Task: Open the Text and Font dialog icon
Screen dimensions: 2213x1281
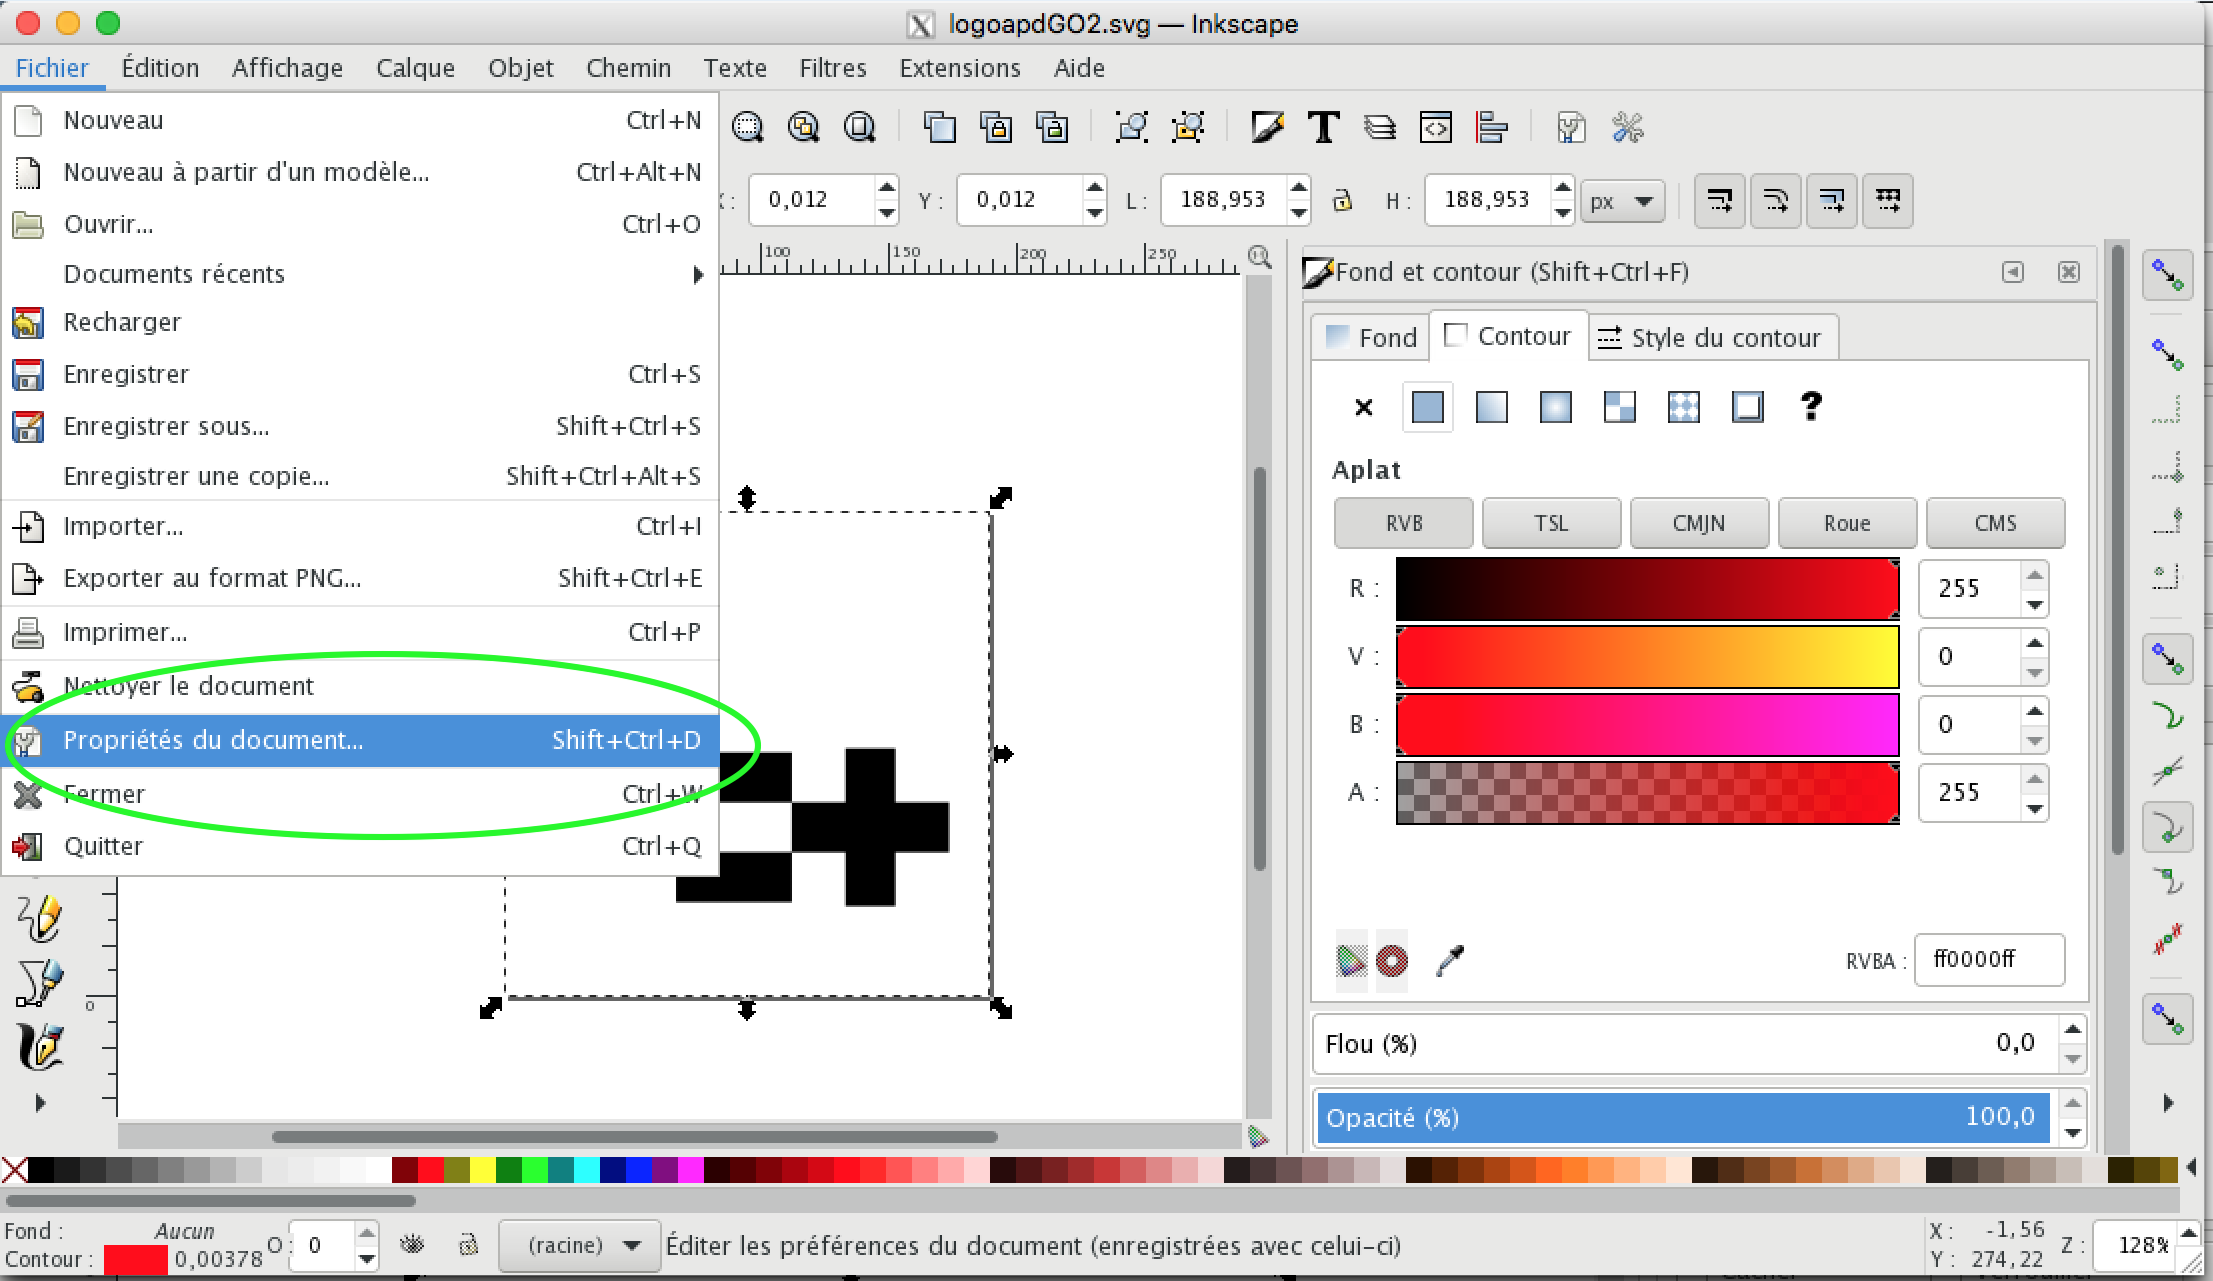Action: [1323, 128]
